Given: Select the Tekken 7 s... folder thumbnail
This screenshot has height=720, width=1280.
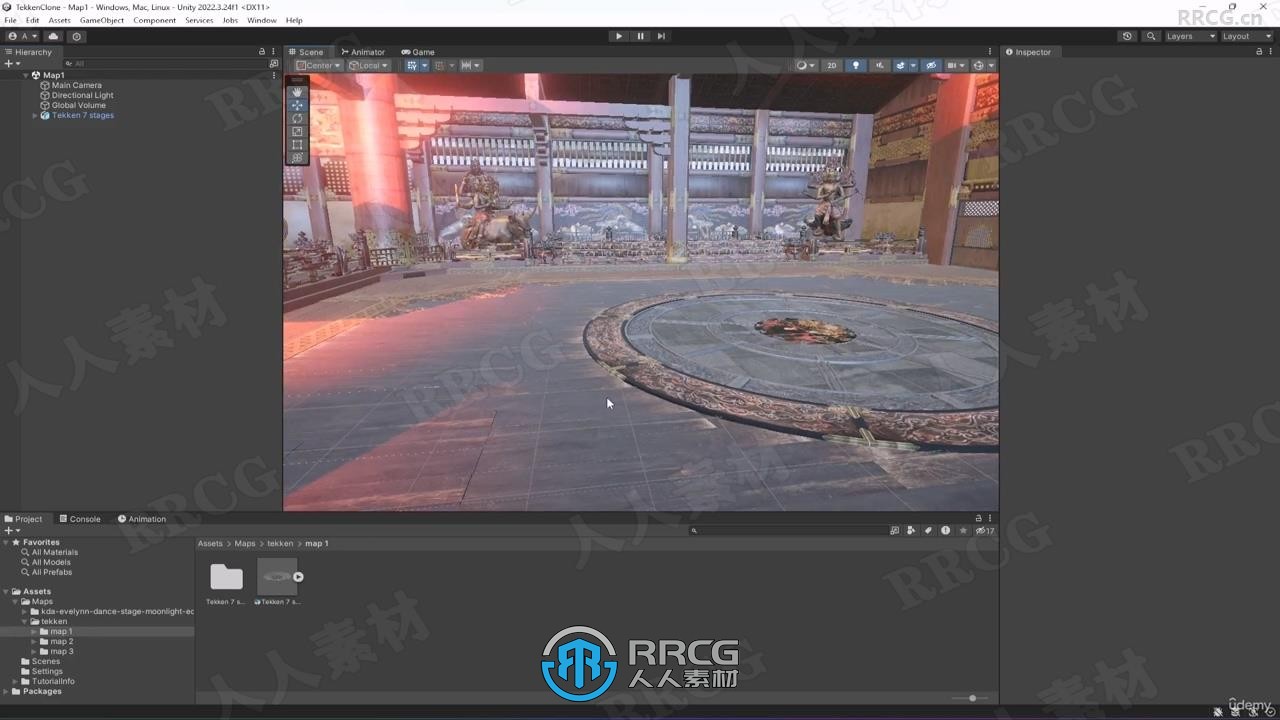Looking at the screenshot, I should (226, 577).
